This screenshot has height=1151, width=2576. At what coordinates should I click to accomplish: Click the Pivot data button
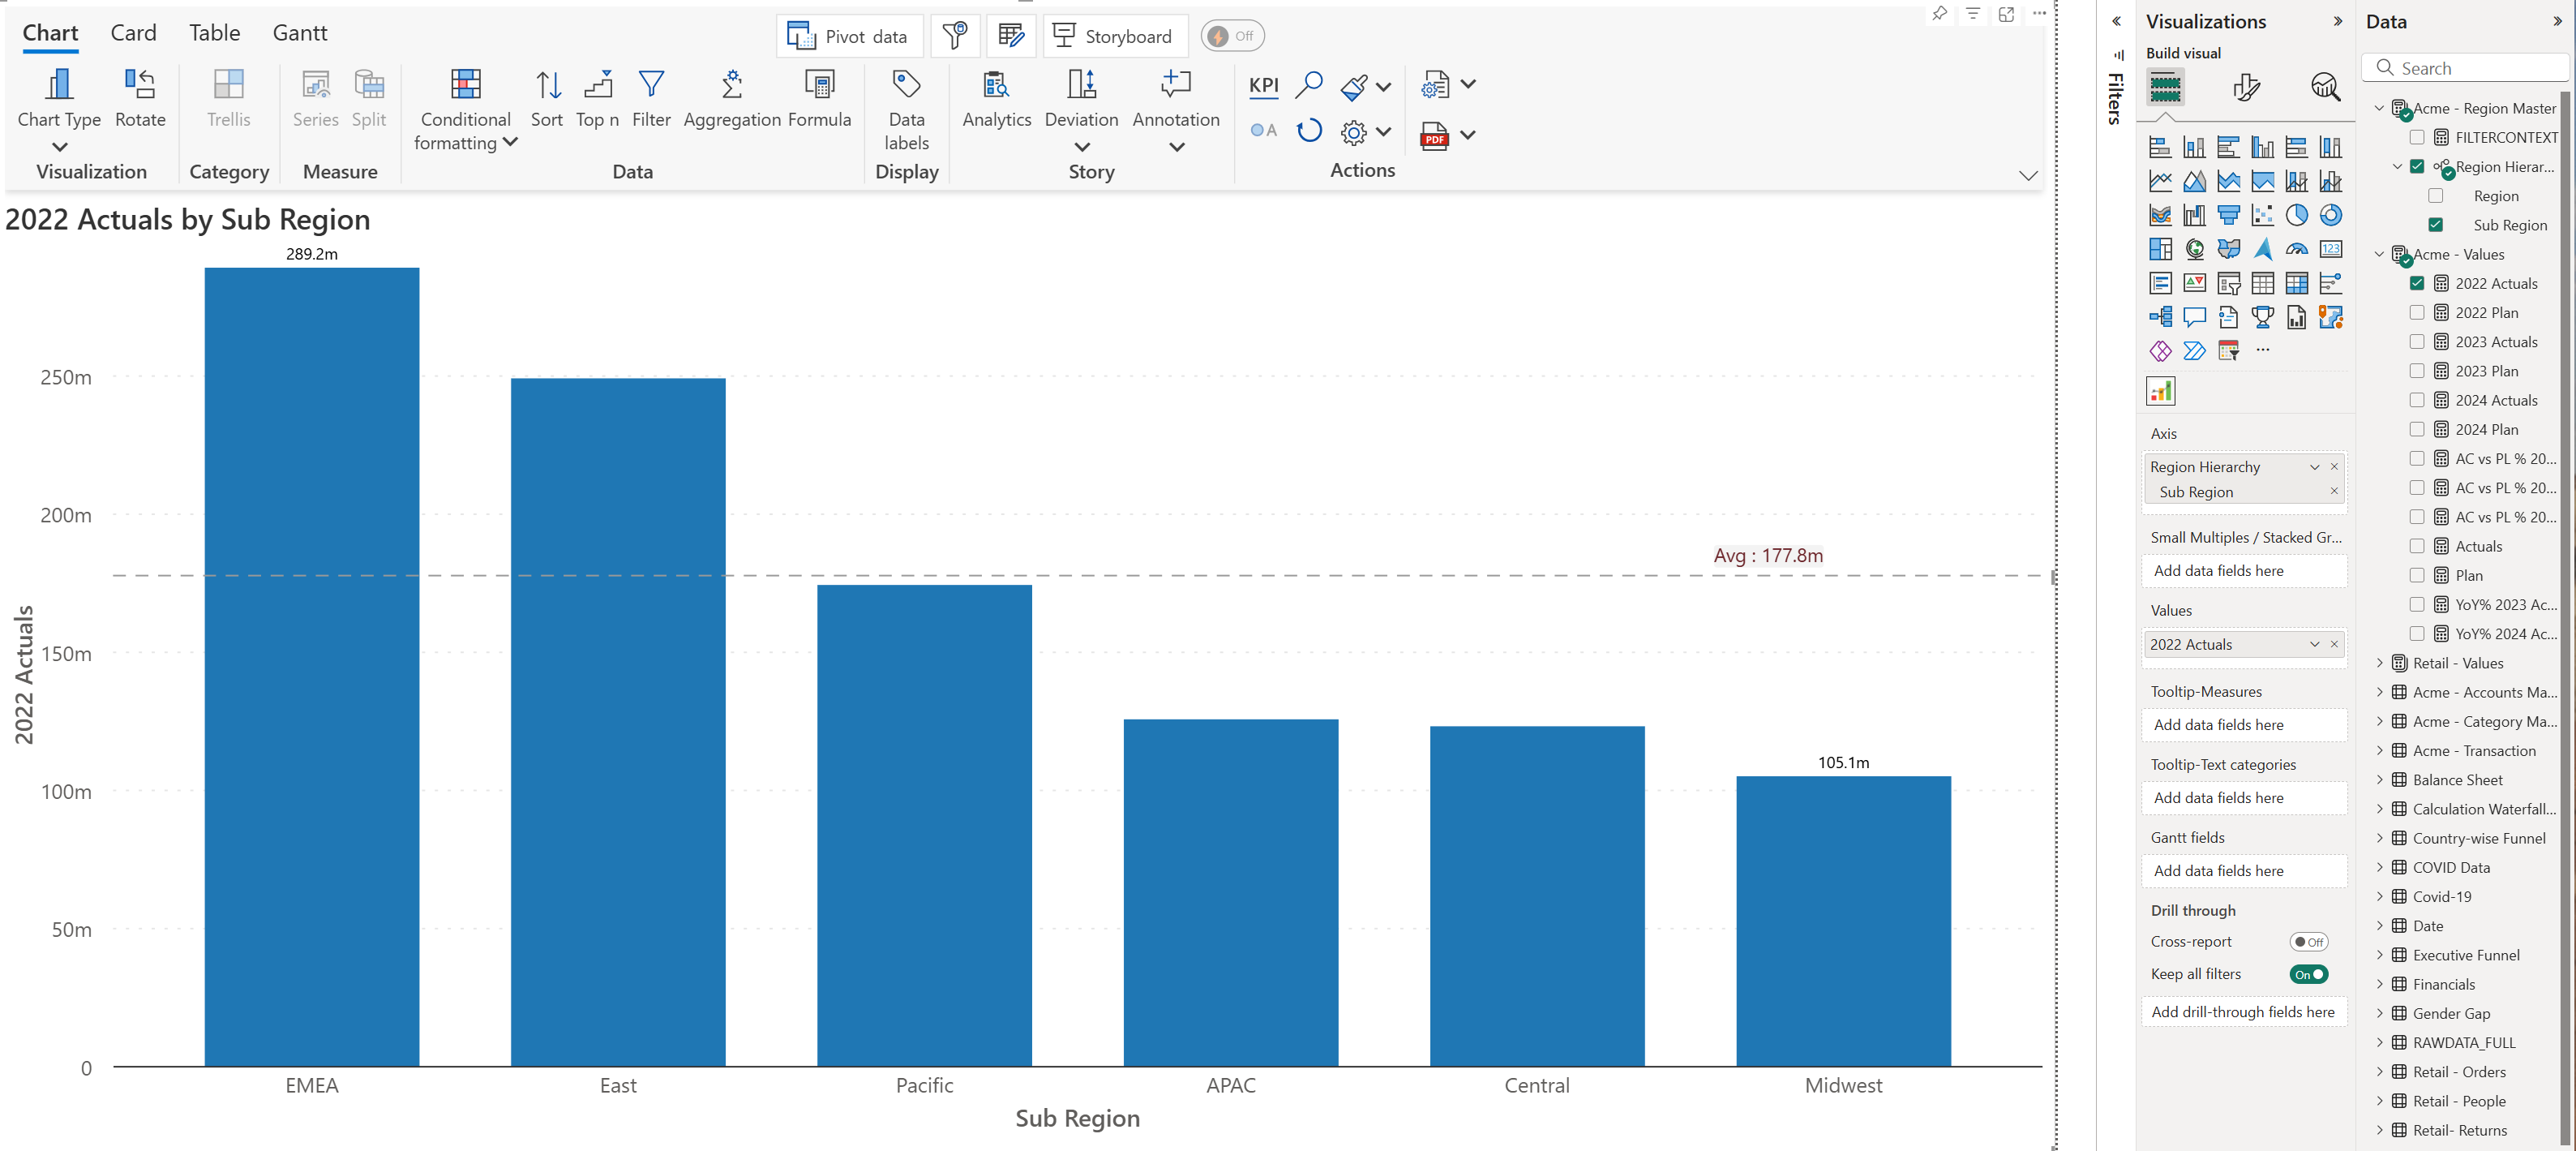(848, 36)
